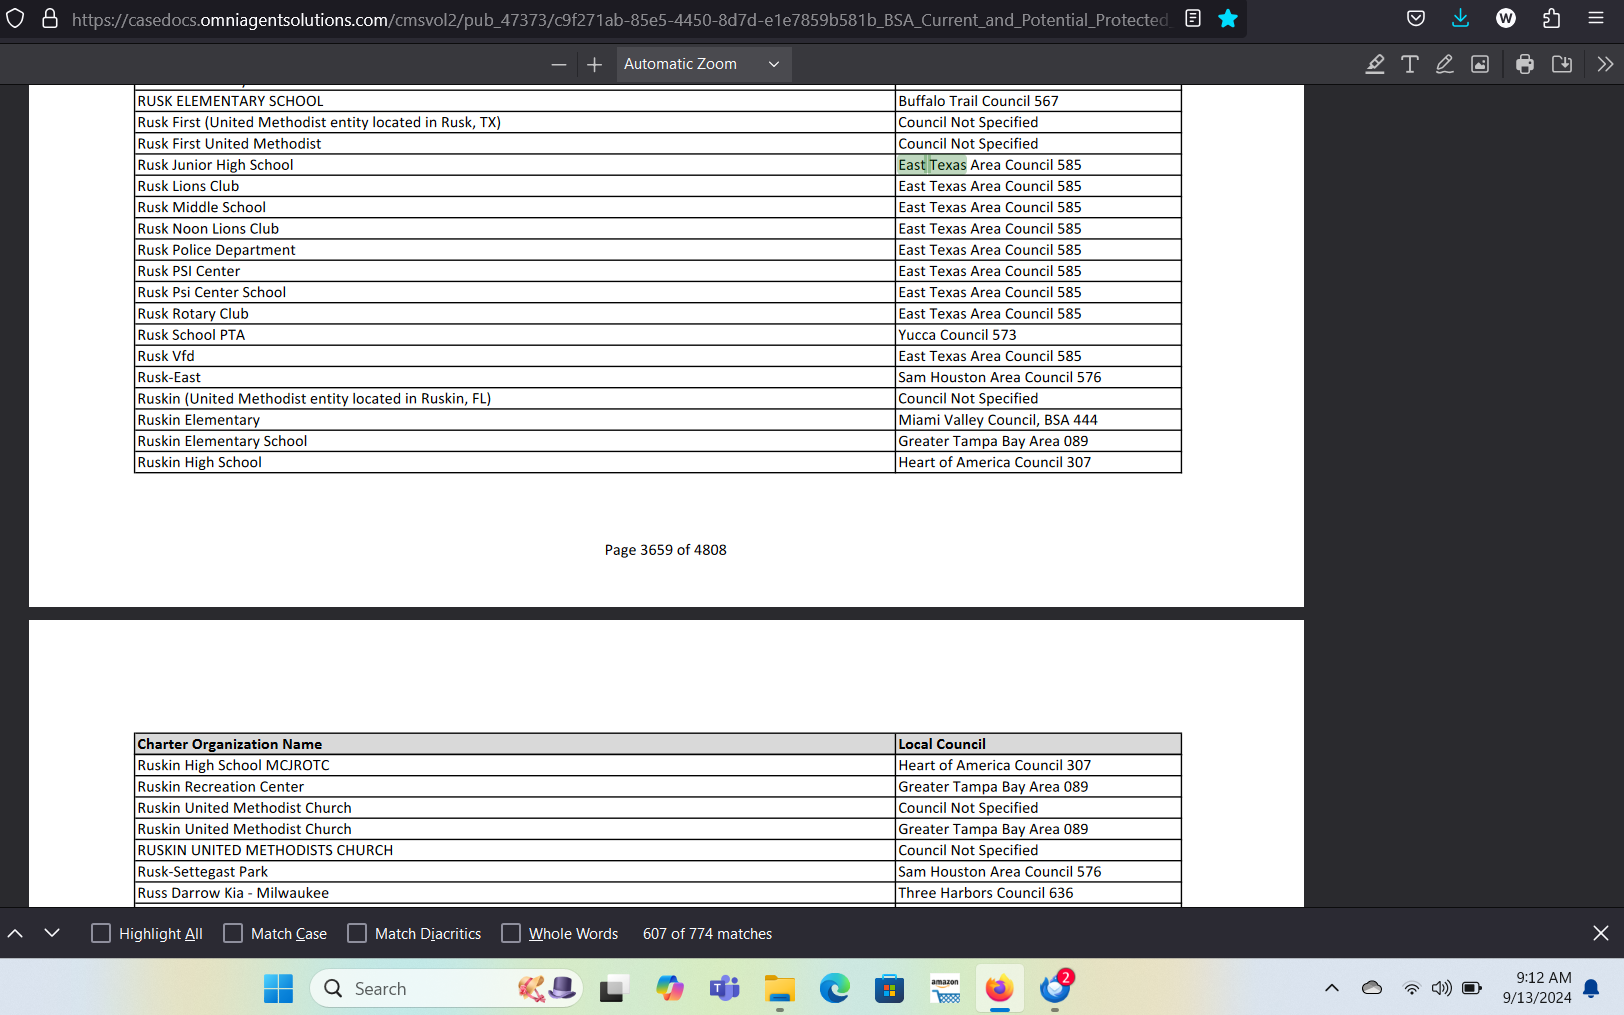Open Firefox from taskbar
This screenshot has height=1015, width=1624.
tap(999, 988)
